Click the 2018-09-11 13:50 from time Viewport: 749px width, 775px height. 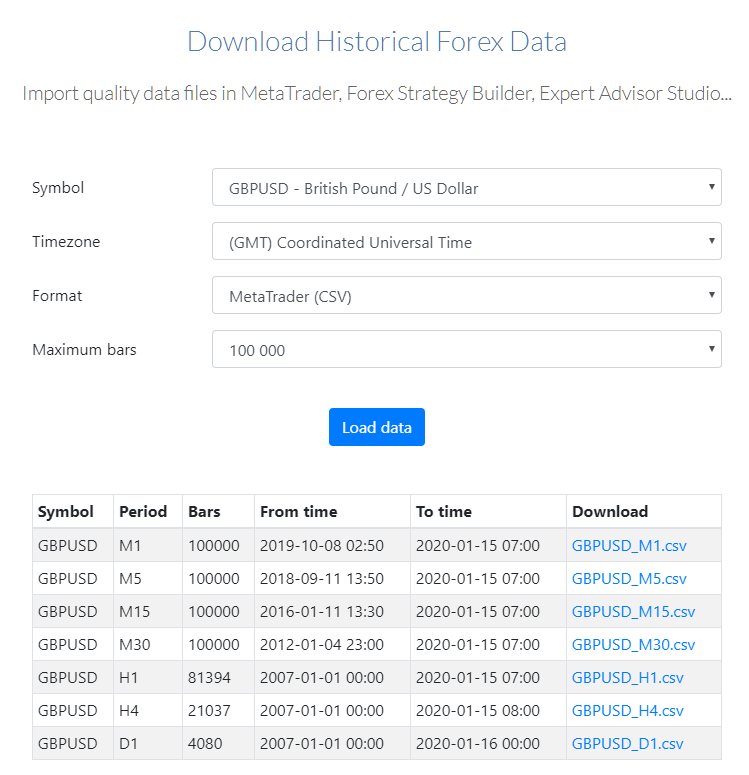coord(322,579)
